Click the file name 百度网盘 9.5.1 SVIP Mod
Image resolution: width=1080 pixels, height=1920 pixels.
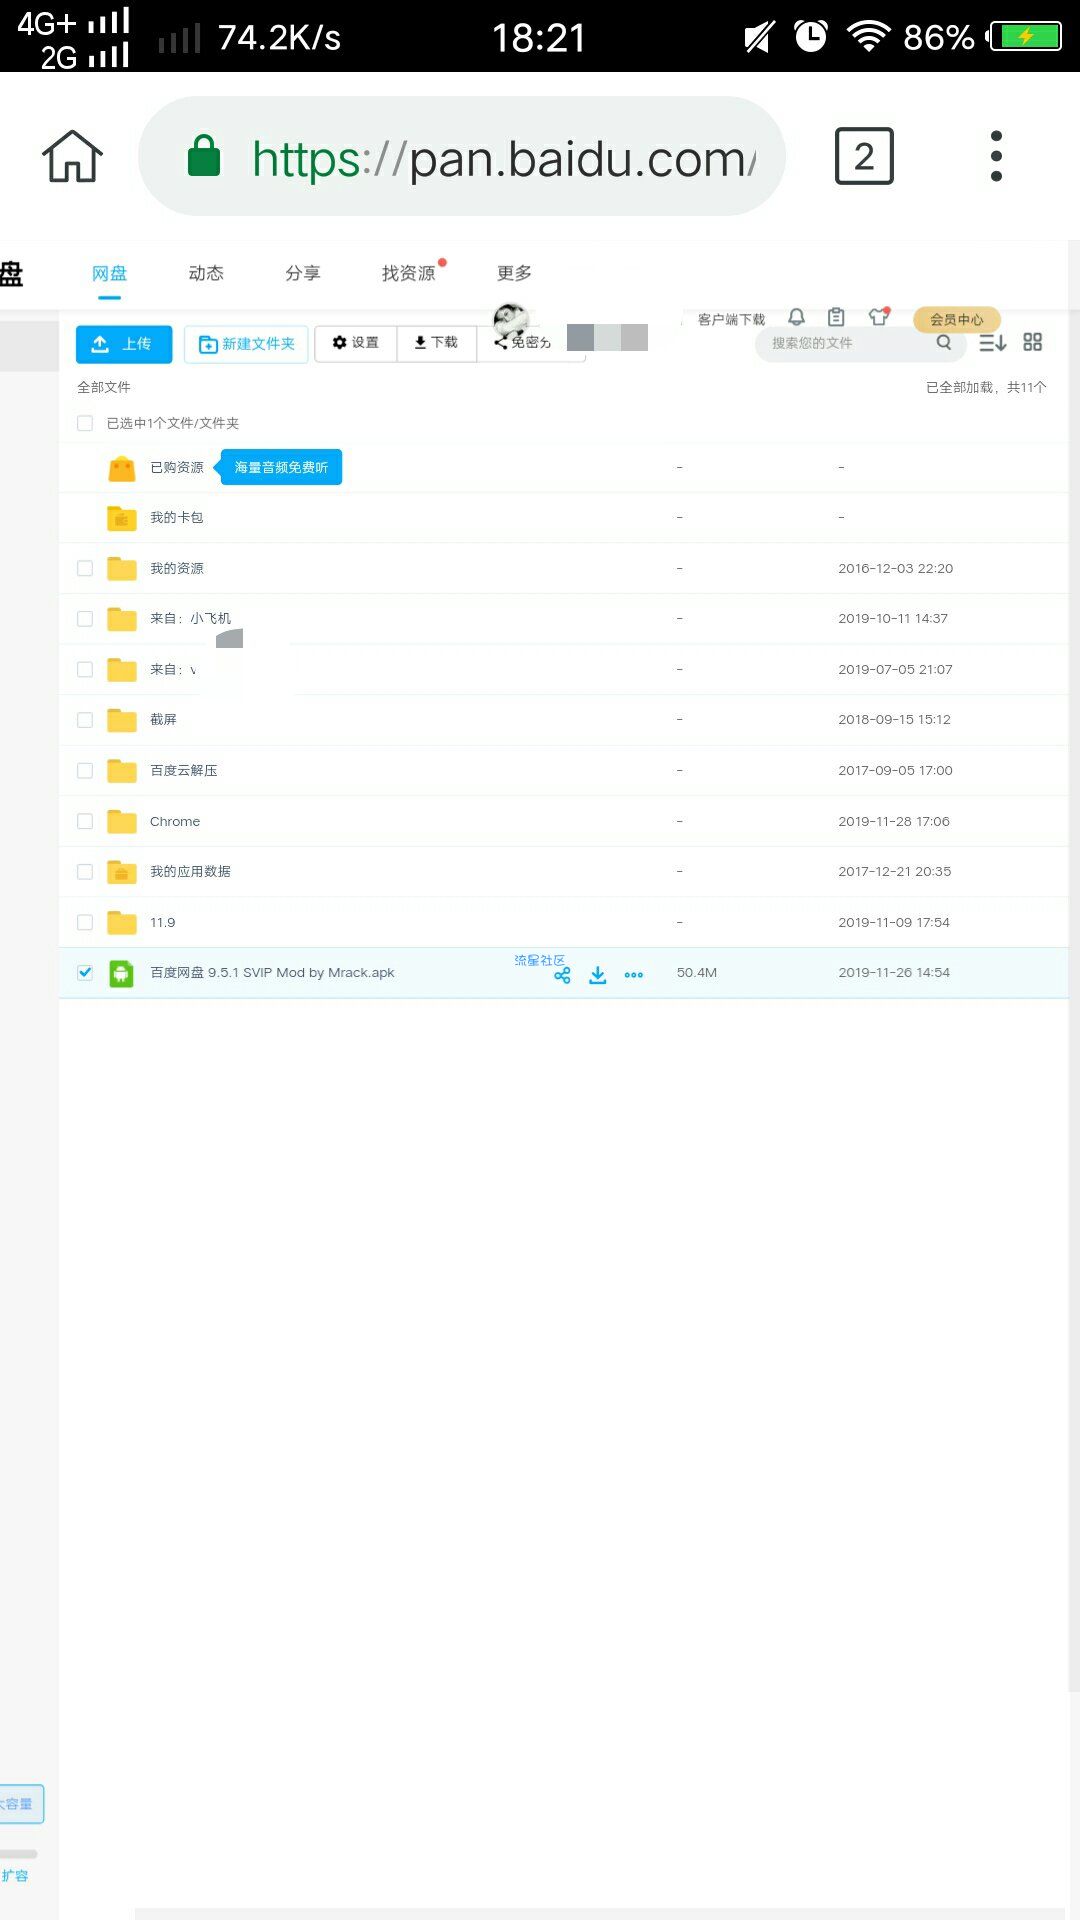272,972
